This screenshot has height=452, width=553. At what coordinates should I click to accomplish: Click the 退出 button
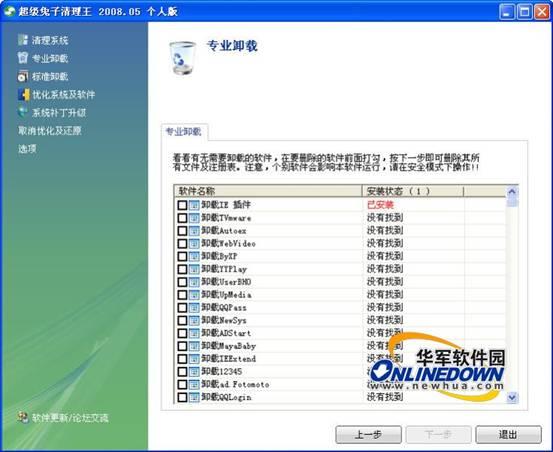coord(508,434)
